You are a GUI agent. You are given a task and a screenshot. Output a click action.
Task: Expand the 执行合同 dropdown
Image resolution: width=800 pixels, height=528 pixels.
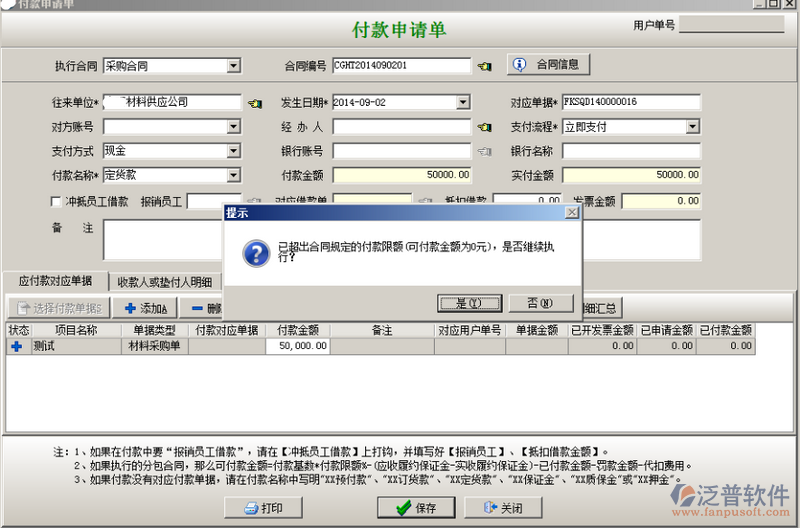(x=234, y=66)
